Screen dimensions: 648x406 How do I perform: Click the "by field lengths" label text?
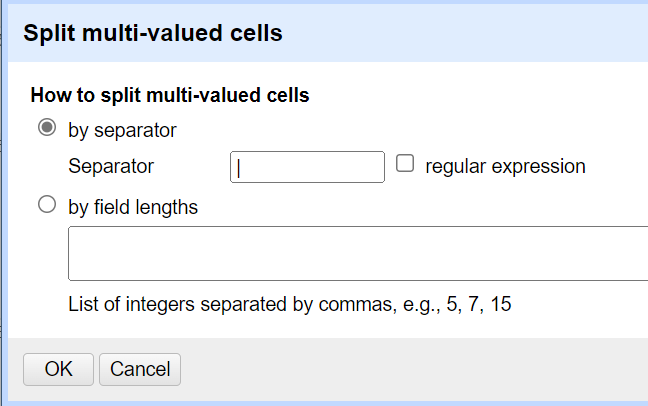tap(133, 207)
